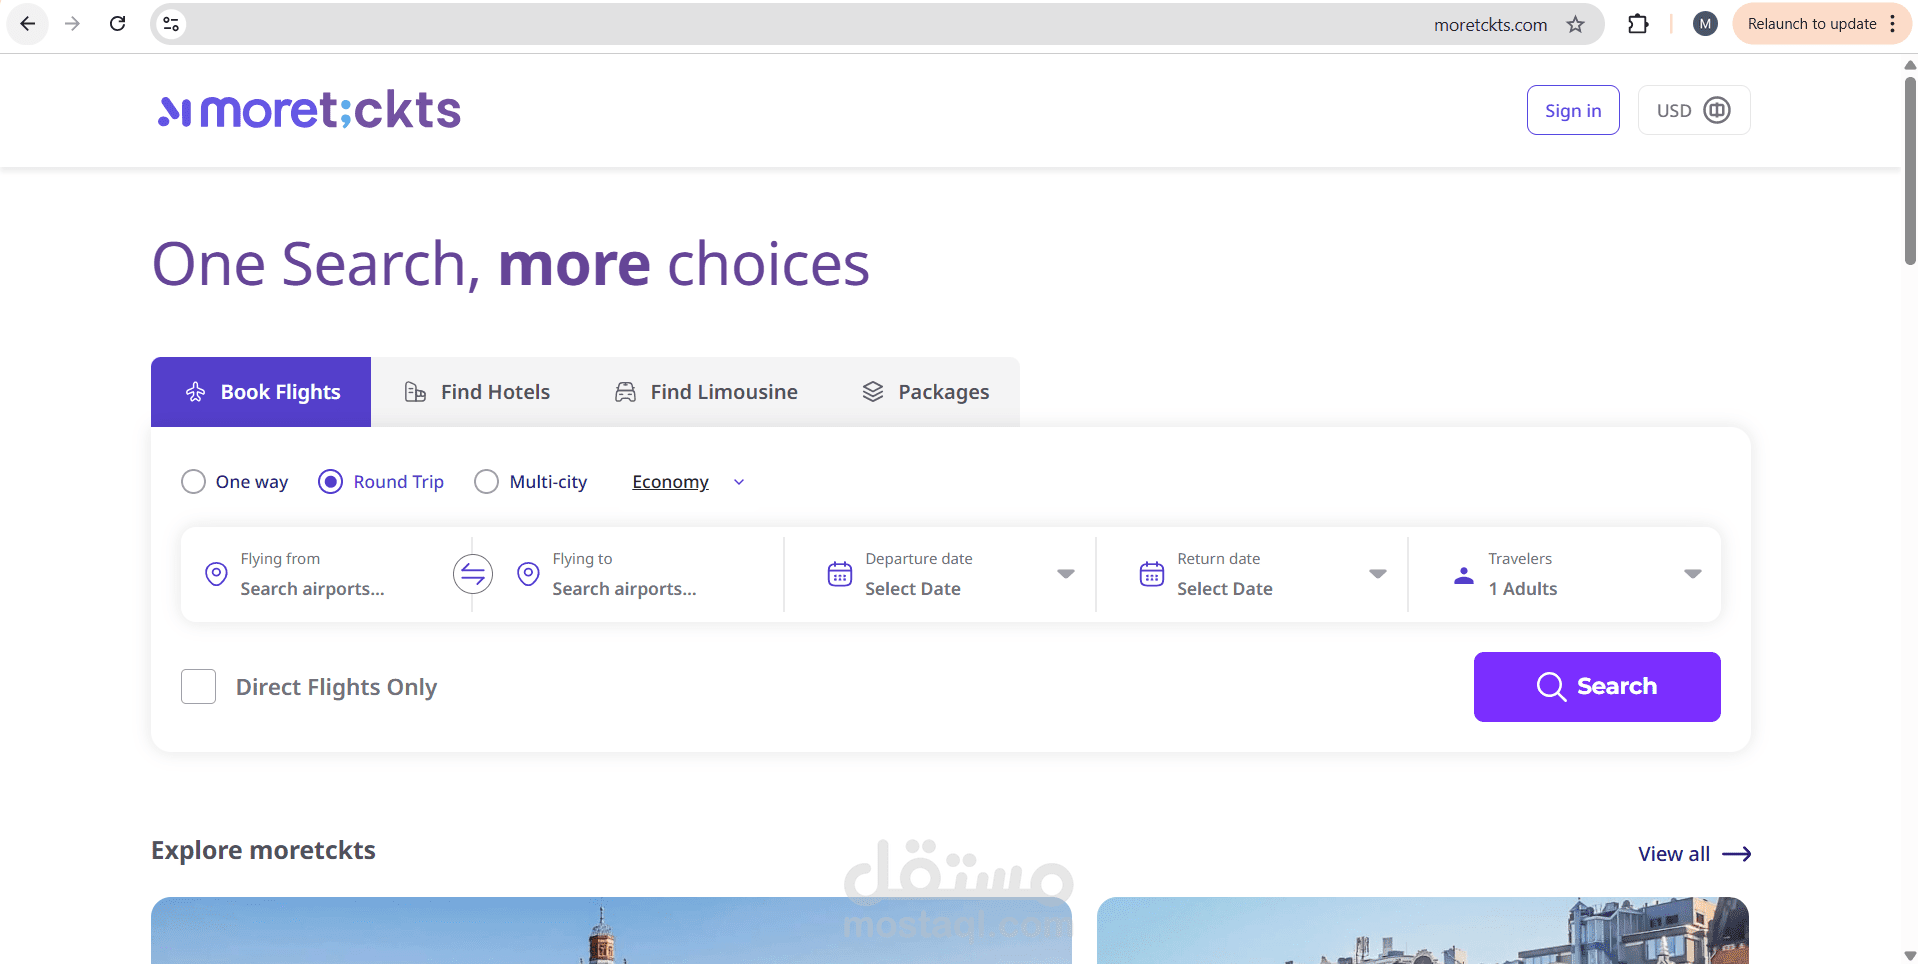This screenshot has width=1918, height=964.
Task: Click the car icon in Find Limousine tab
Action: coord(625,392)
